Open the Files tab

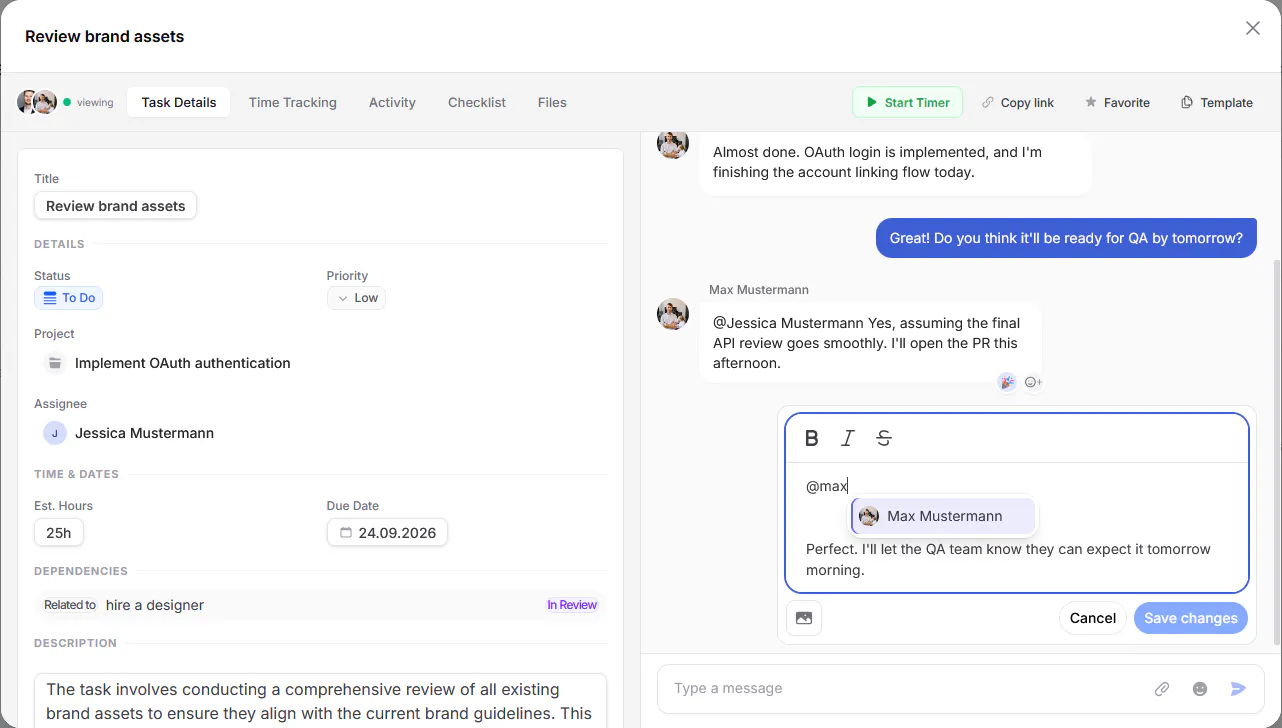tap(552, 102)
